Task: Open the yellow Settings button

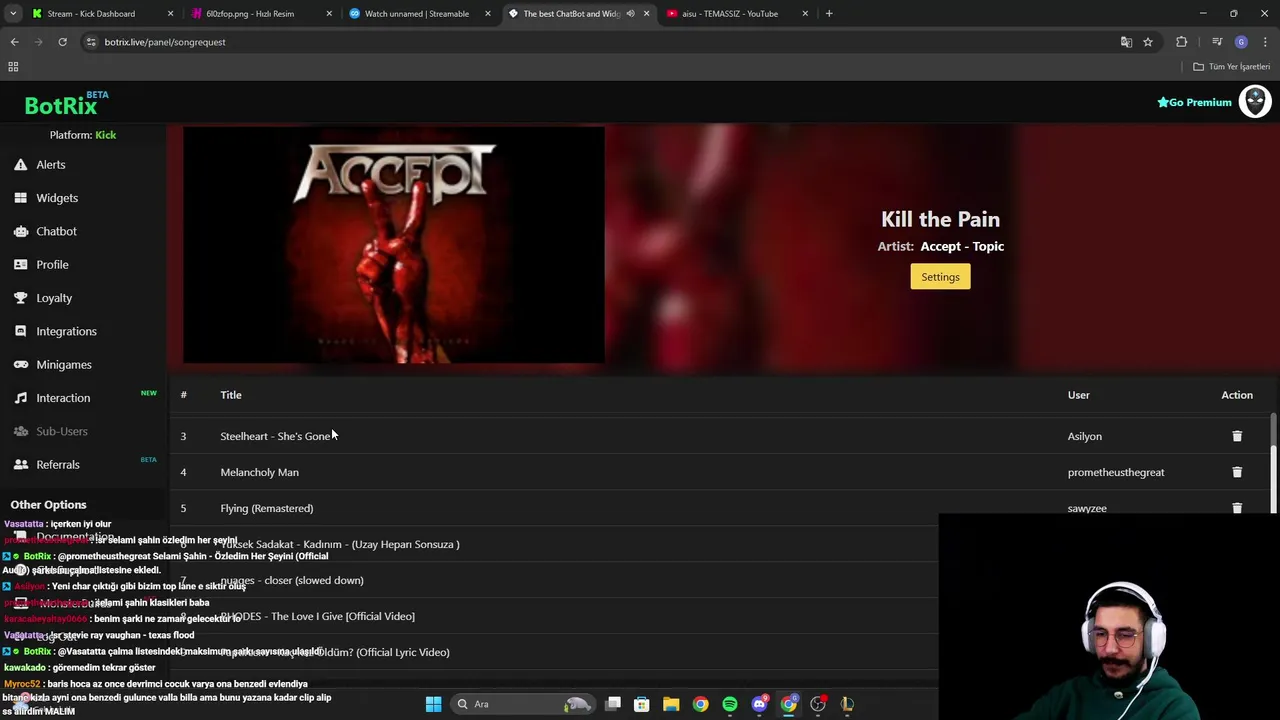Action: coord(940,277)
